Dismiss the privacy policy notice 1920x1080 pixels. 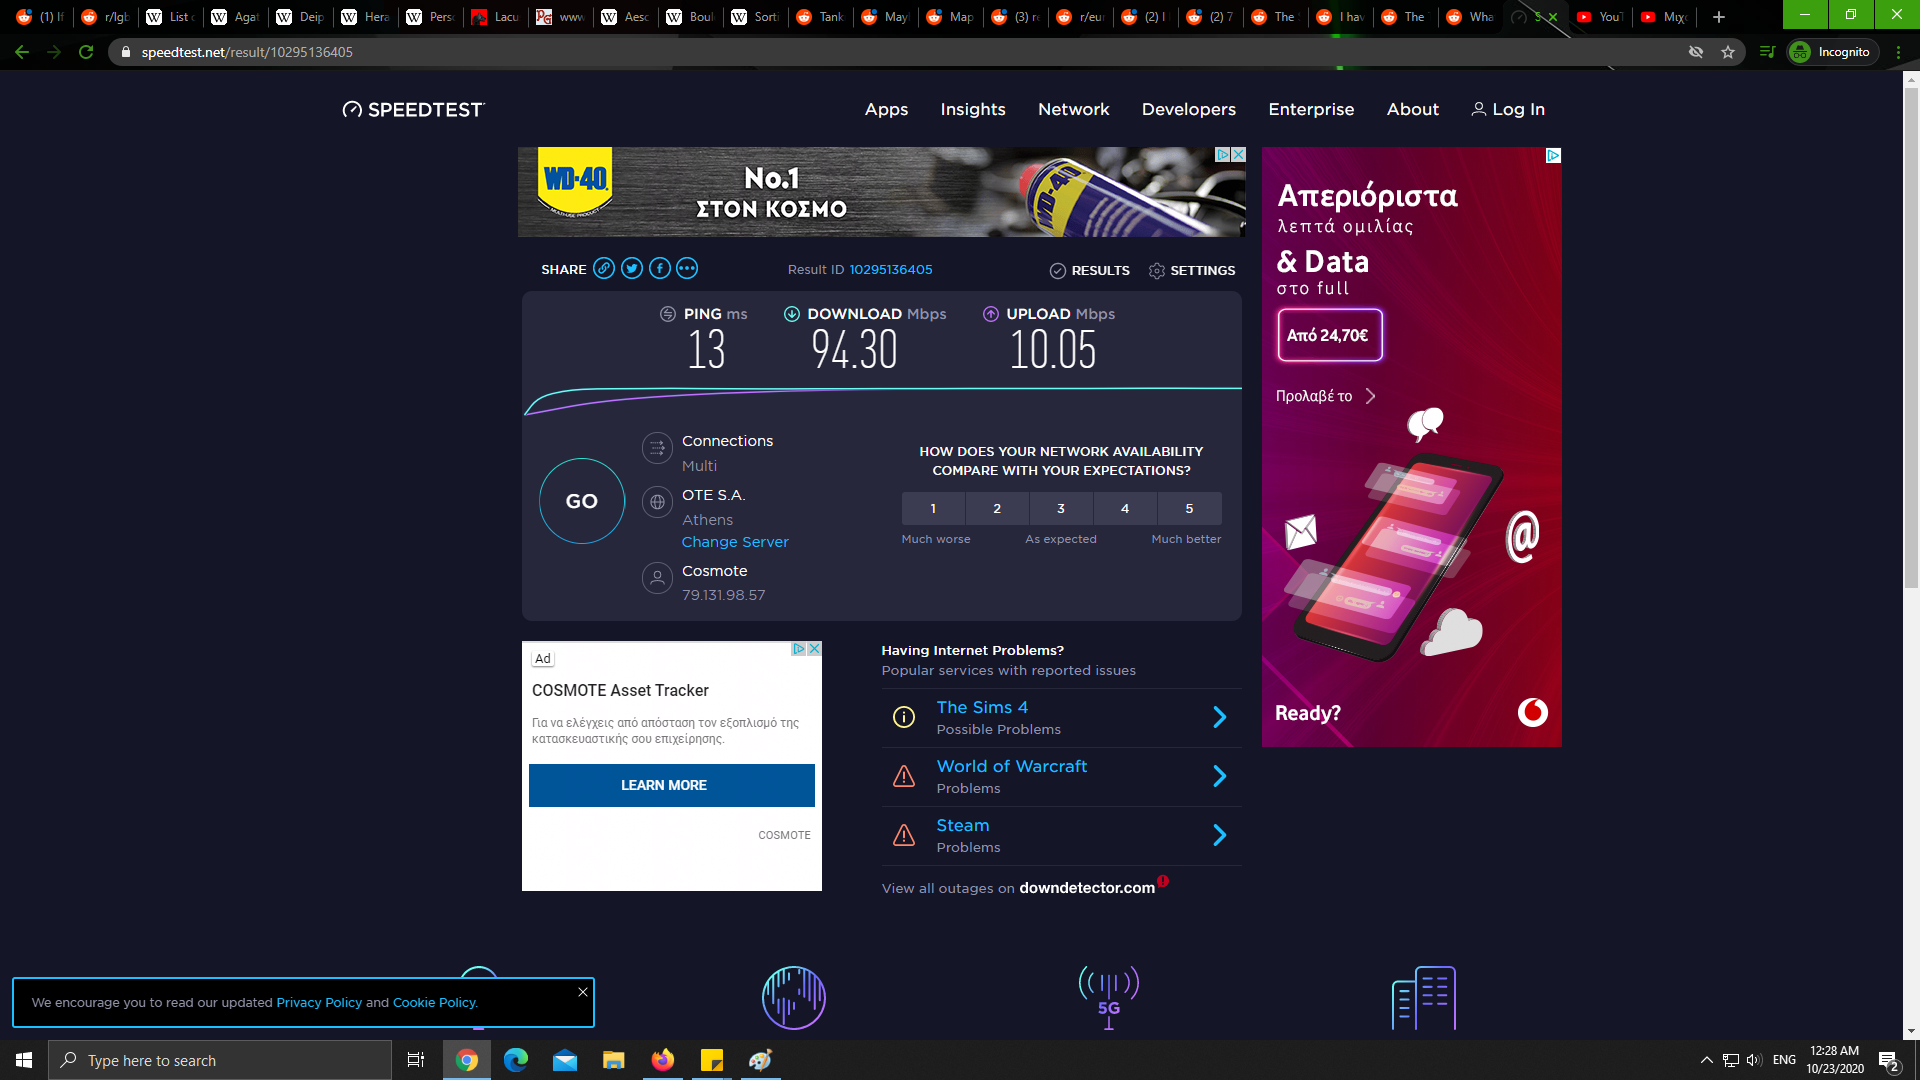583,992
